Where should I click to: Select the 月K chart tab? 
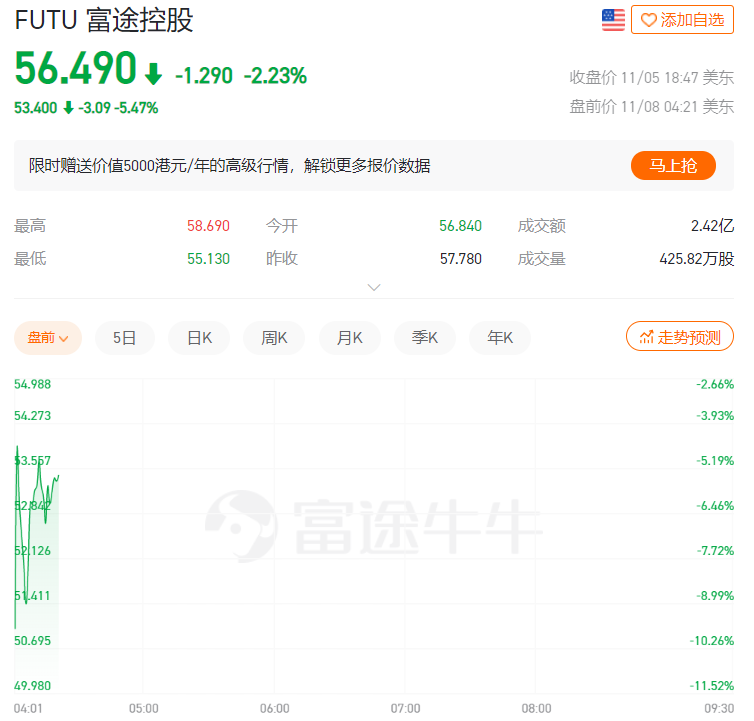(350, 338)
